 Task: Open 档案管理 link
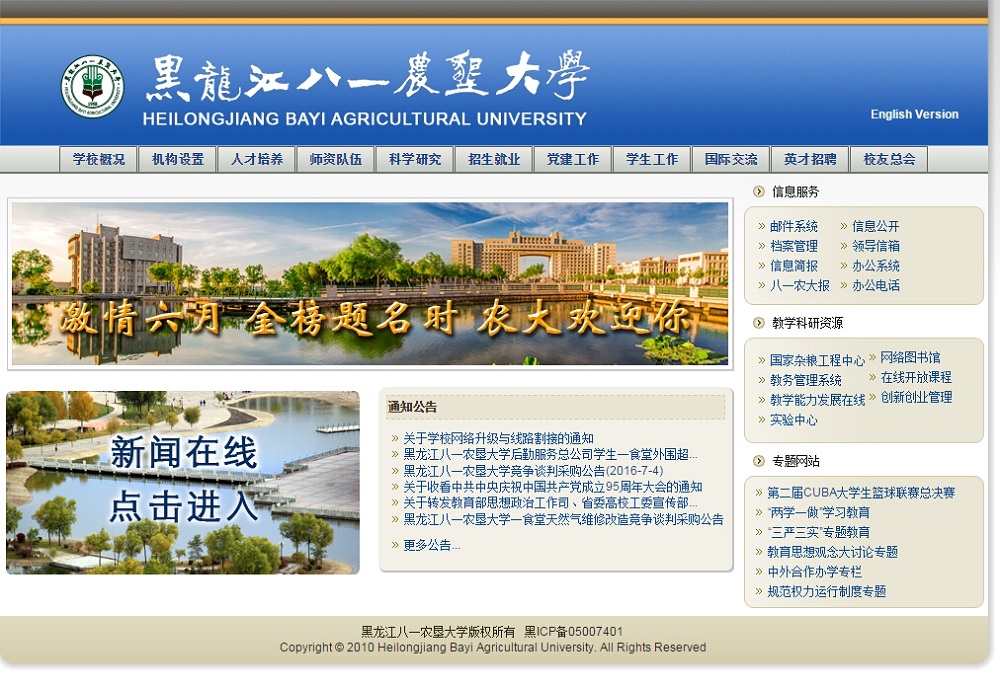click(x=794, y=246)
